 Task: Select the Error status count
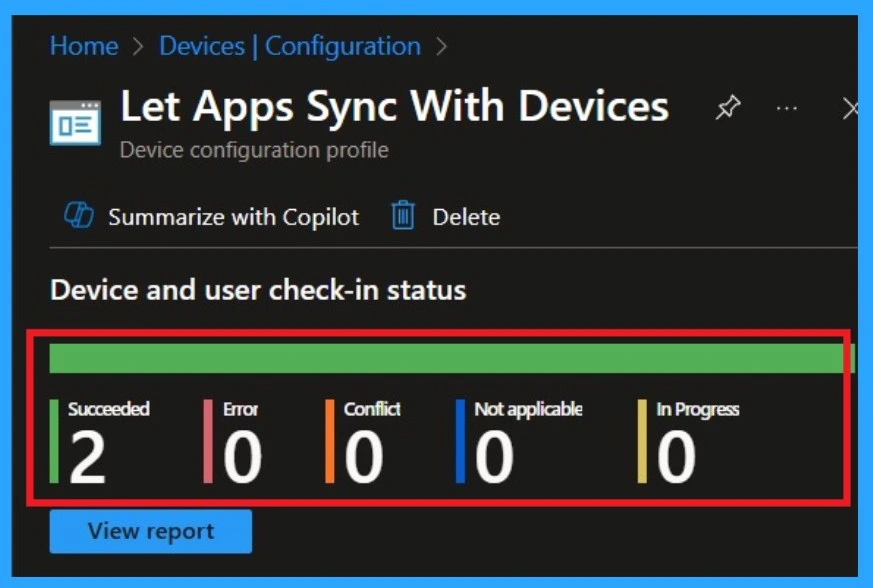point(242,458)
